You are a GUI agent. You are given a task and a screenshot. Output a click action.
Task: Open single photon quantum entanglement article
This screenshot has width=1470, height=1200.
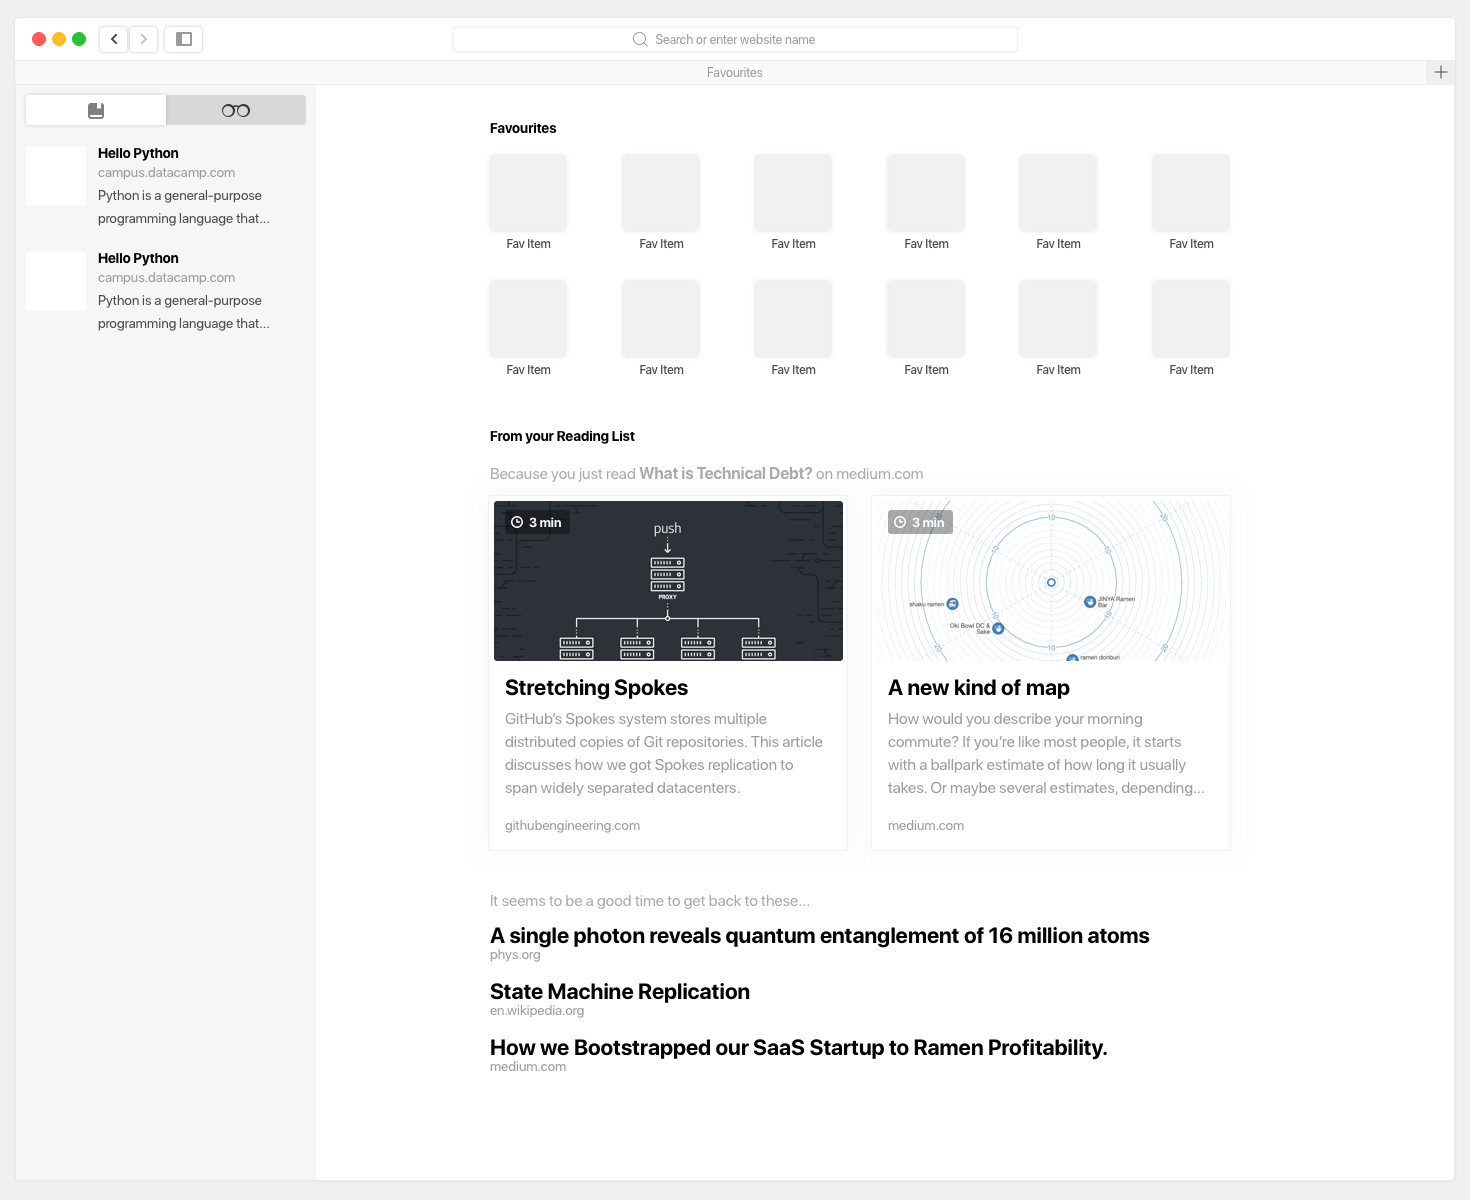[x=820, y=936]
